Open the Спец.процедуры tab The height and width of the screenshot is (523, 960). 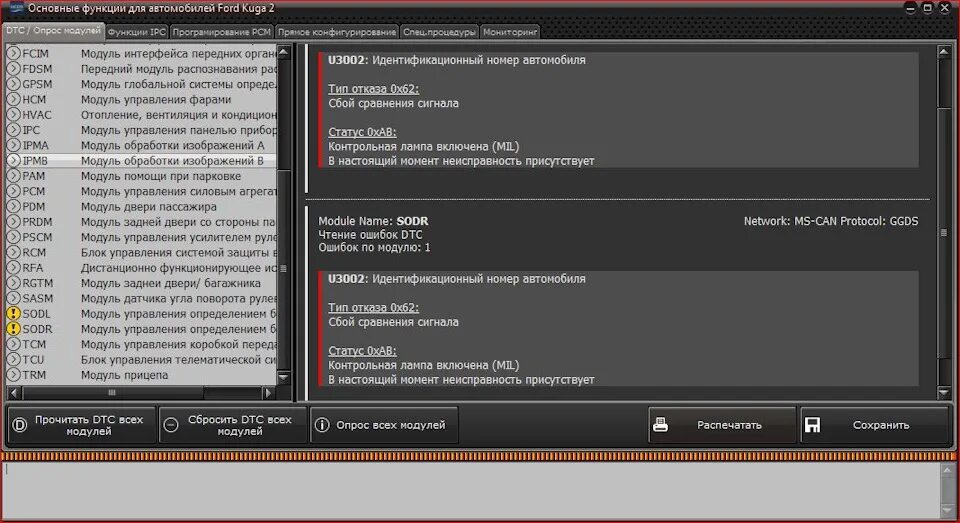tap(439, 32)
